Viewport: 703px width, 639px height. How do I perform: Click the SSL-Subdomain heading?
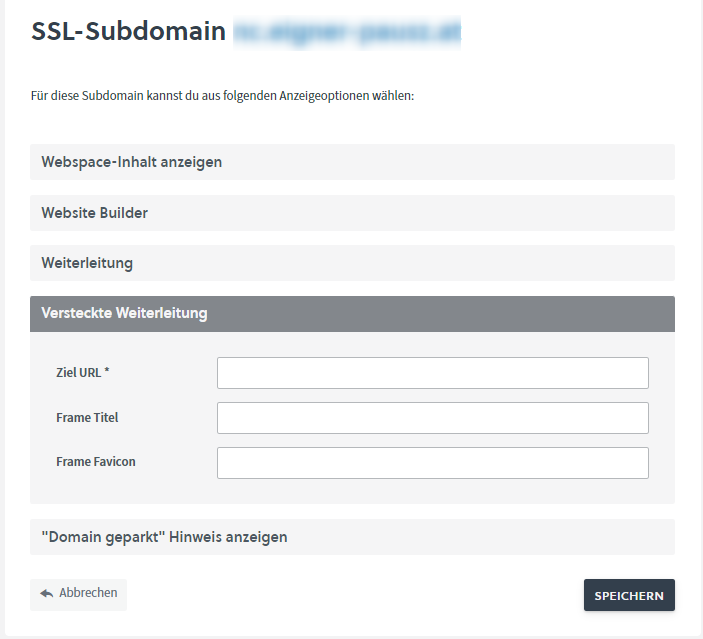[x=129, y=32]
